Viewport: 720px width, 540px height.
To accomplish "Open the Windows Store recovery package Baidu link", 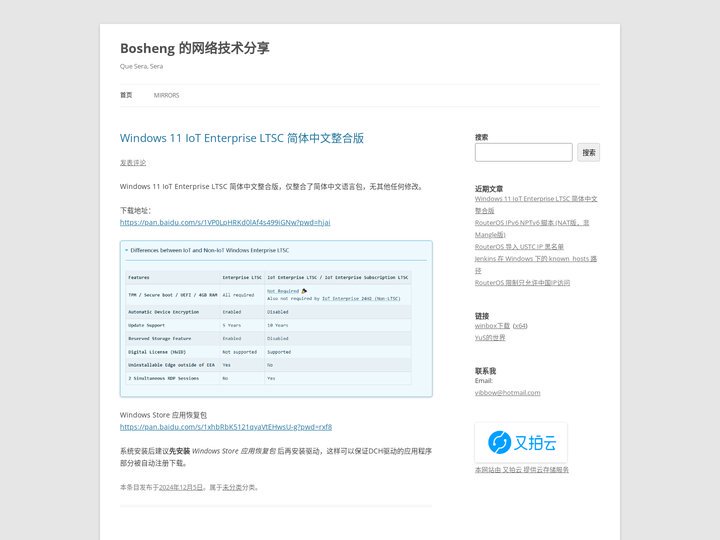I will pyautogui.click(x=226, y=427).
